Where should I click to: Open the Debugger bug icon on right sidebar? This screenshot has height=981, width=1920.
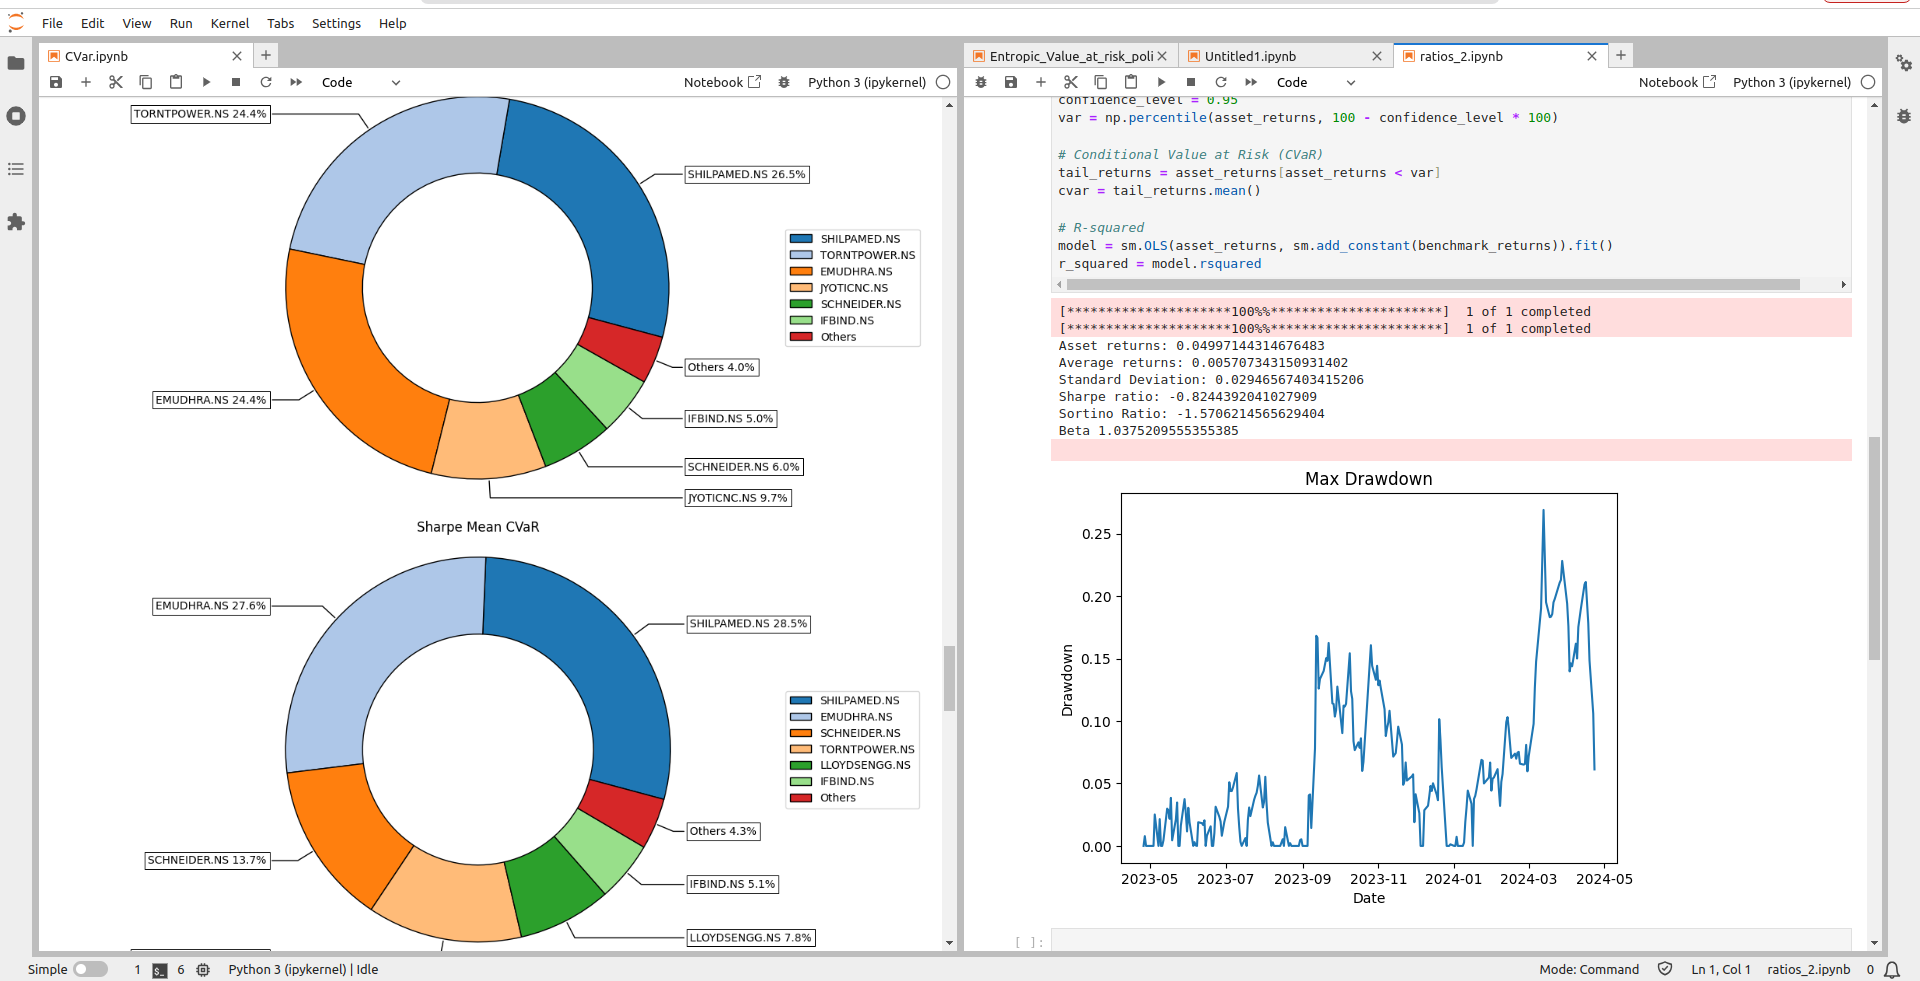(x=1904, y=116)
